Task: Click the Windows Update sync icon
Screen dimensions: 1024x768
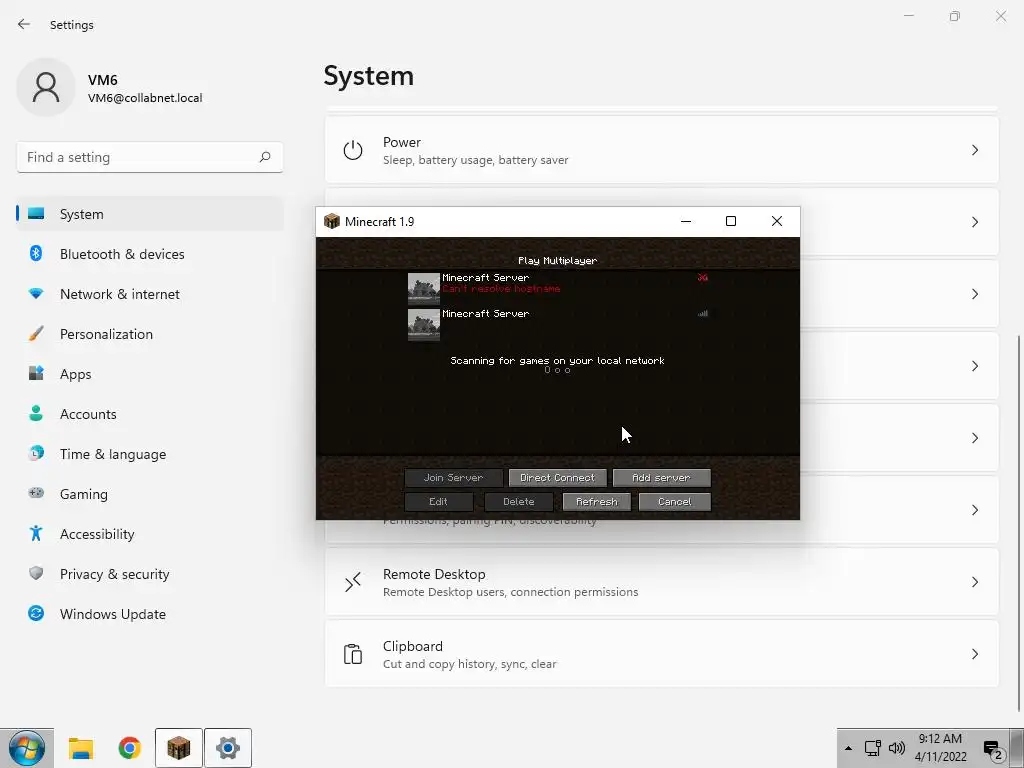Action: tap(36, 613)
